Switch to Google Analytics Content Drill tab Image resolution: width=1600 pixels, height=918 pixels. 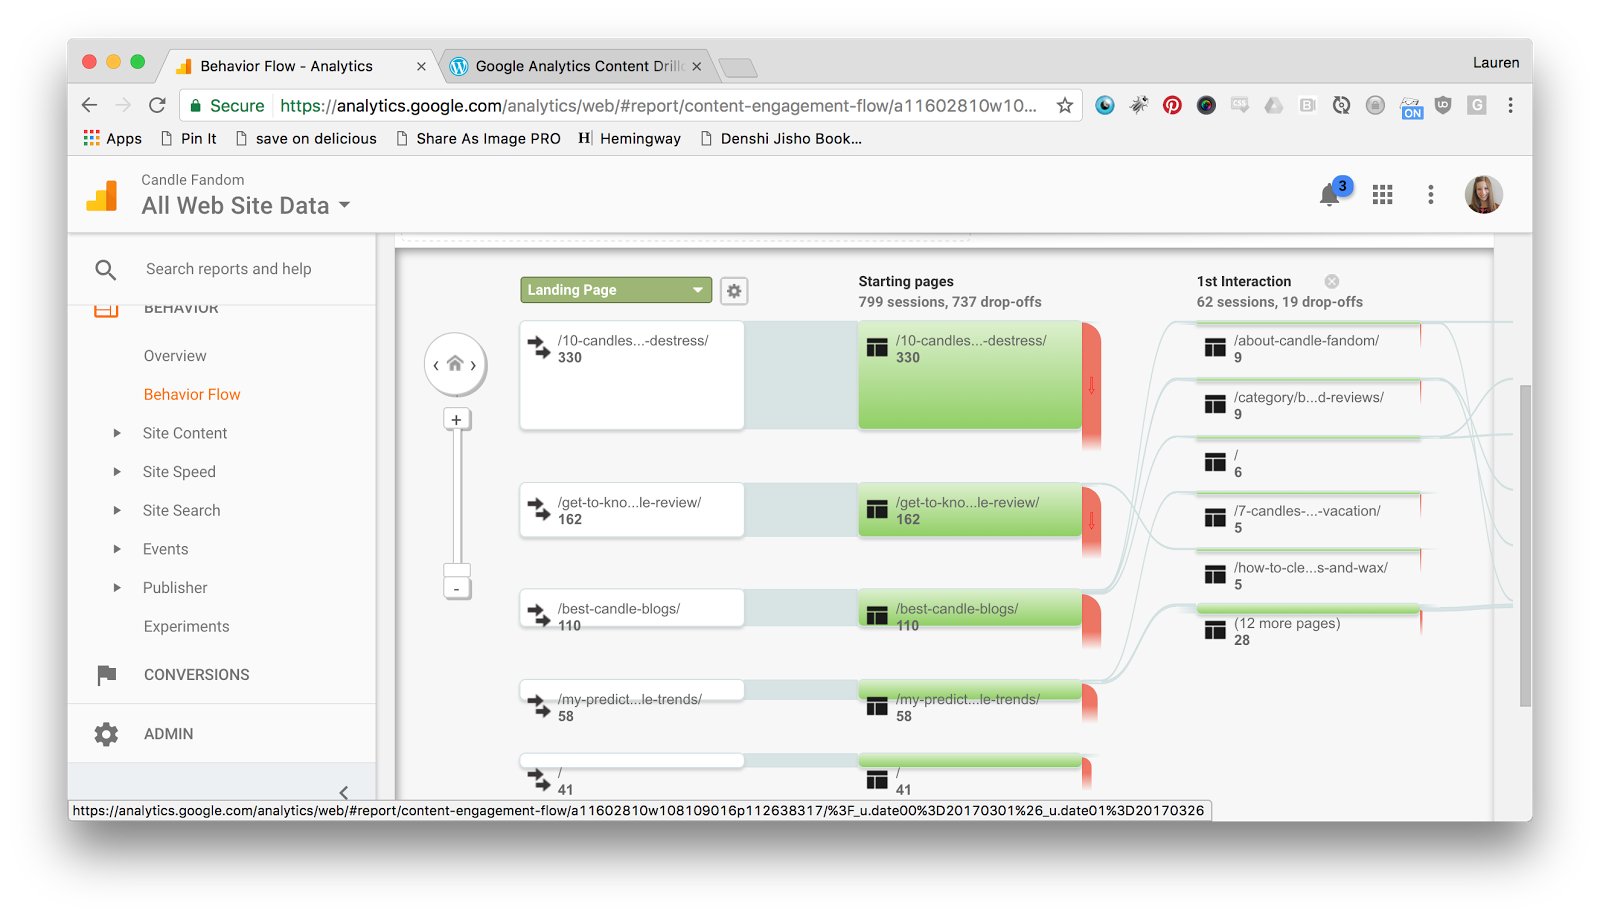coord(575,66)
